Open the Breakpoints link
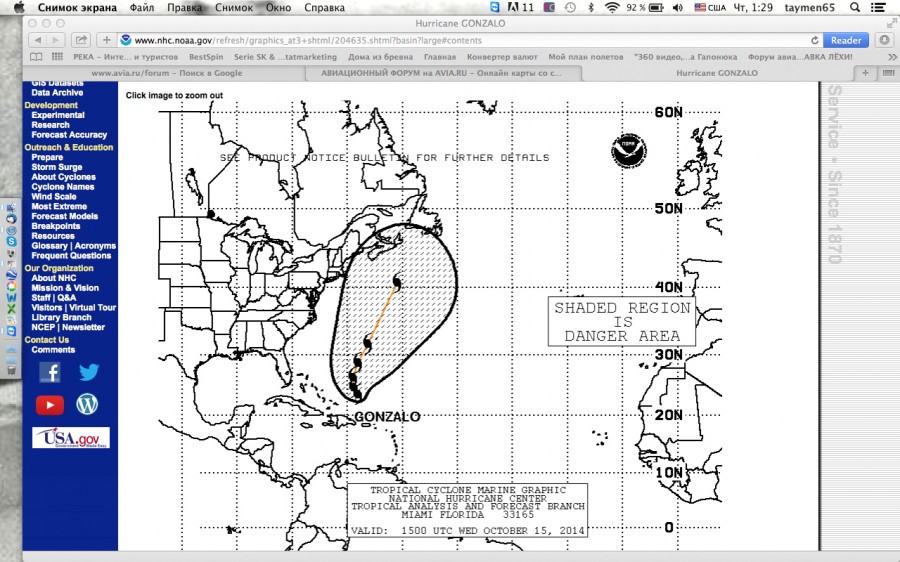 click(56, 226)
